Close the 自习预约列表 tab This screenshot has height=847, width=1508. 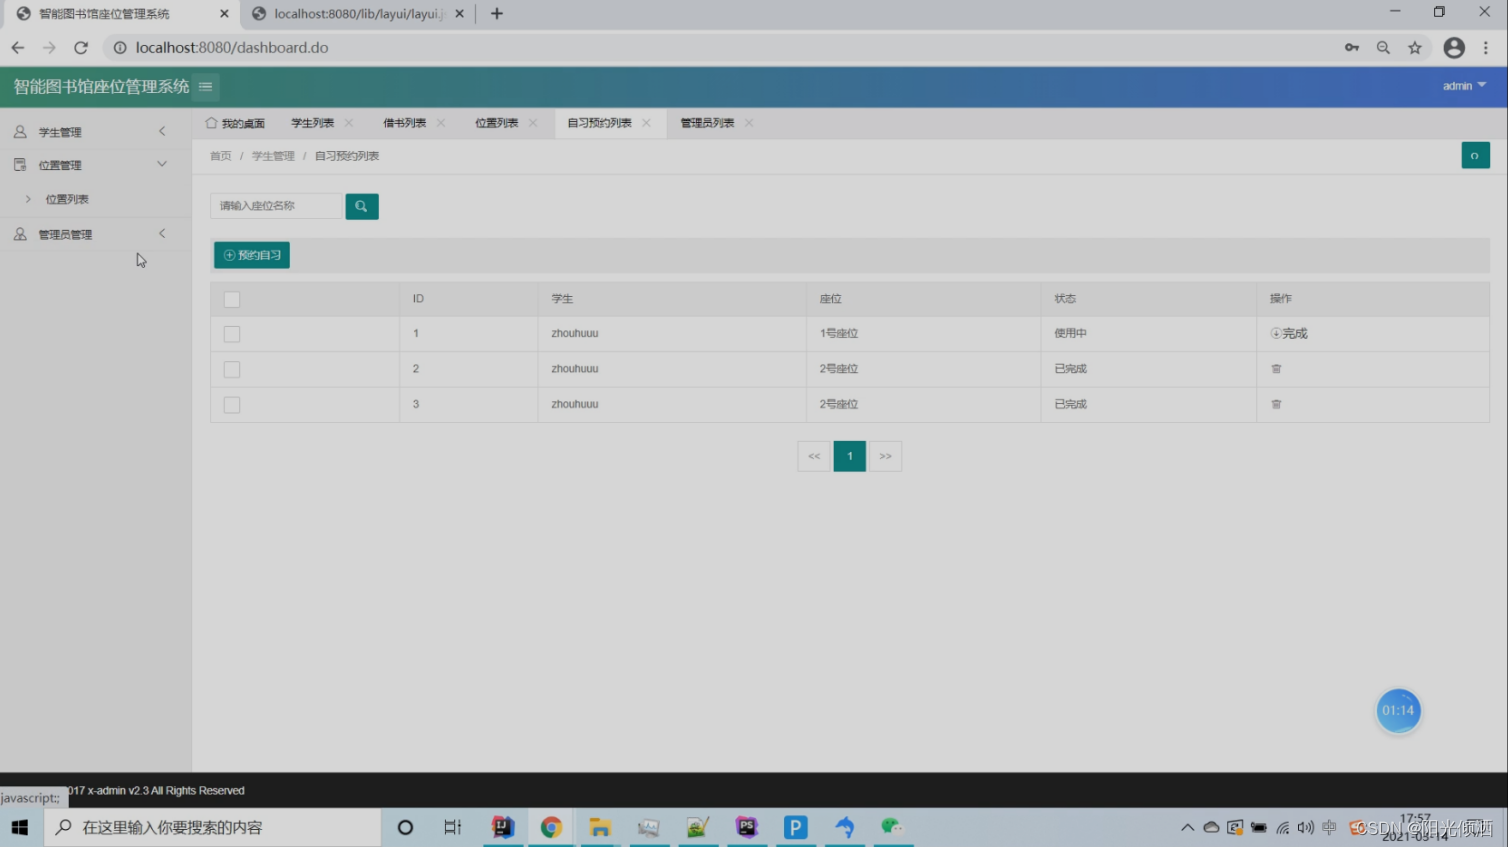[x=647, y=123]
